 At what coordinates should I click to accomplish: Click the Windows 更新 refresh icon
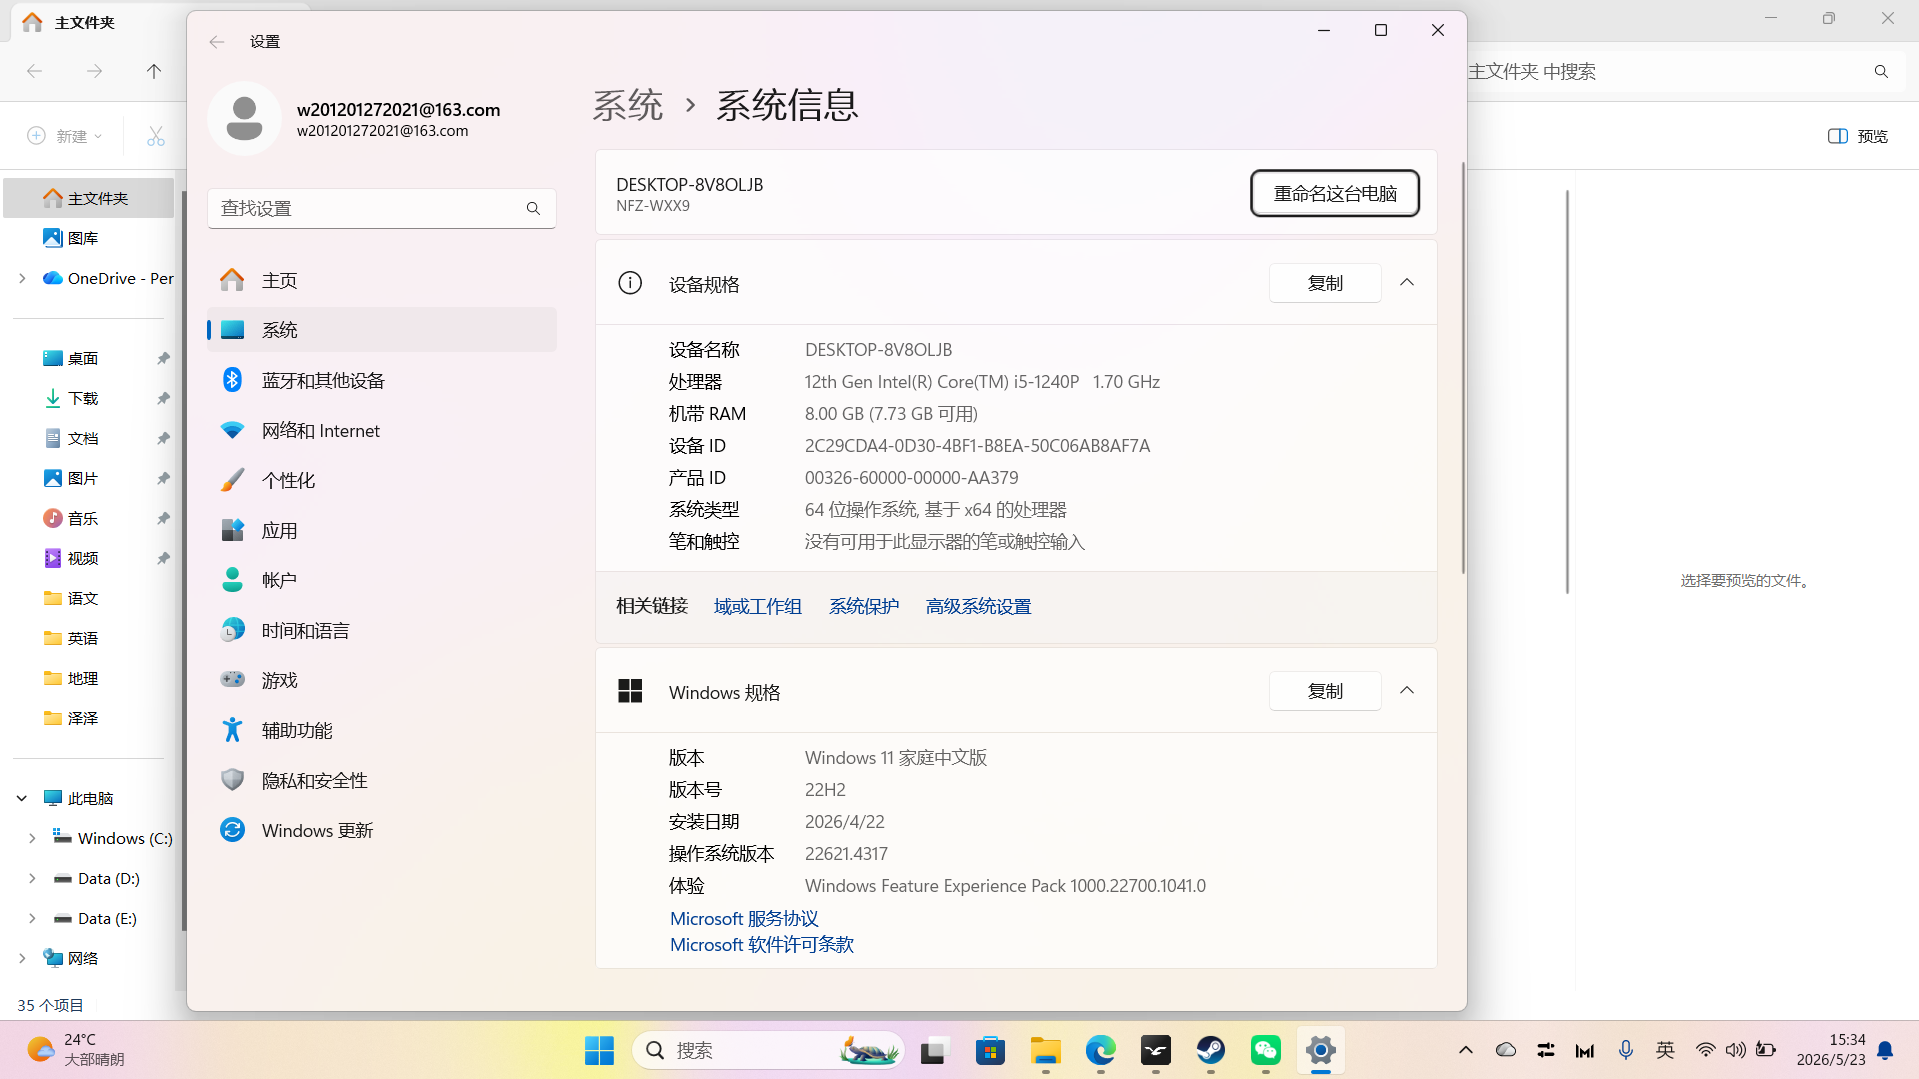232,830
